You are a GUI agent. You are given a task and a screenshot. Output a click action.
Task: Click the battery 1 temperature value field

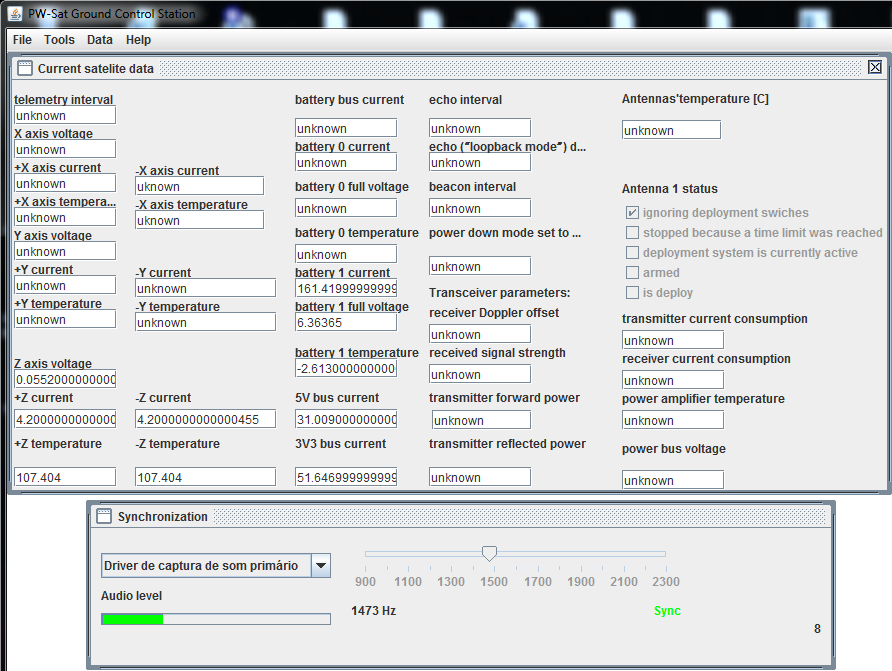coord(346,368)
